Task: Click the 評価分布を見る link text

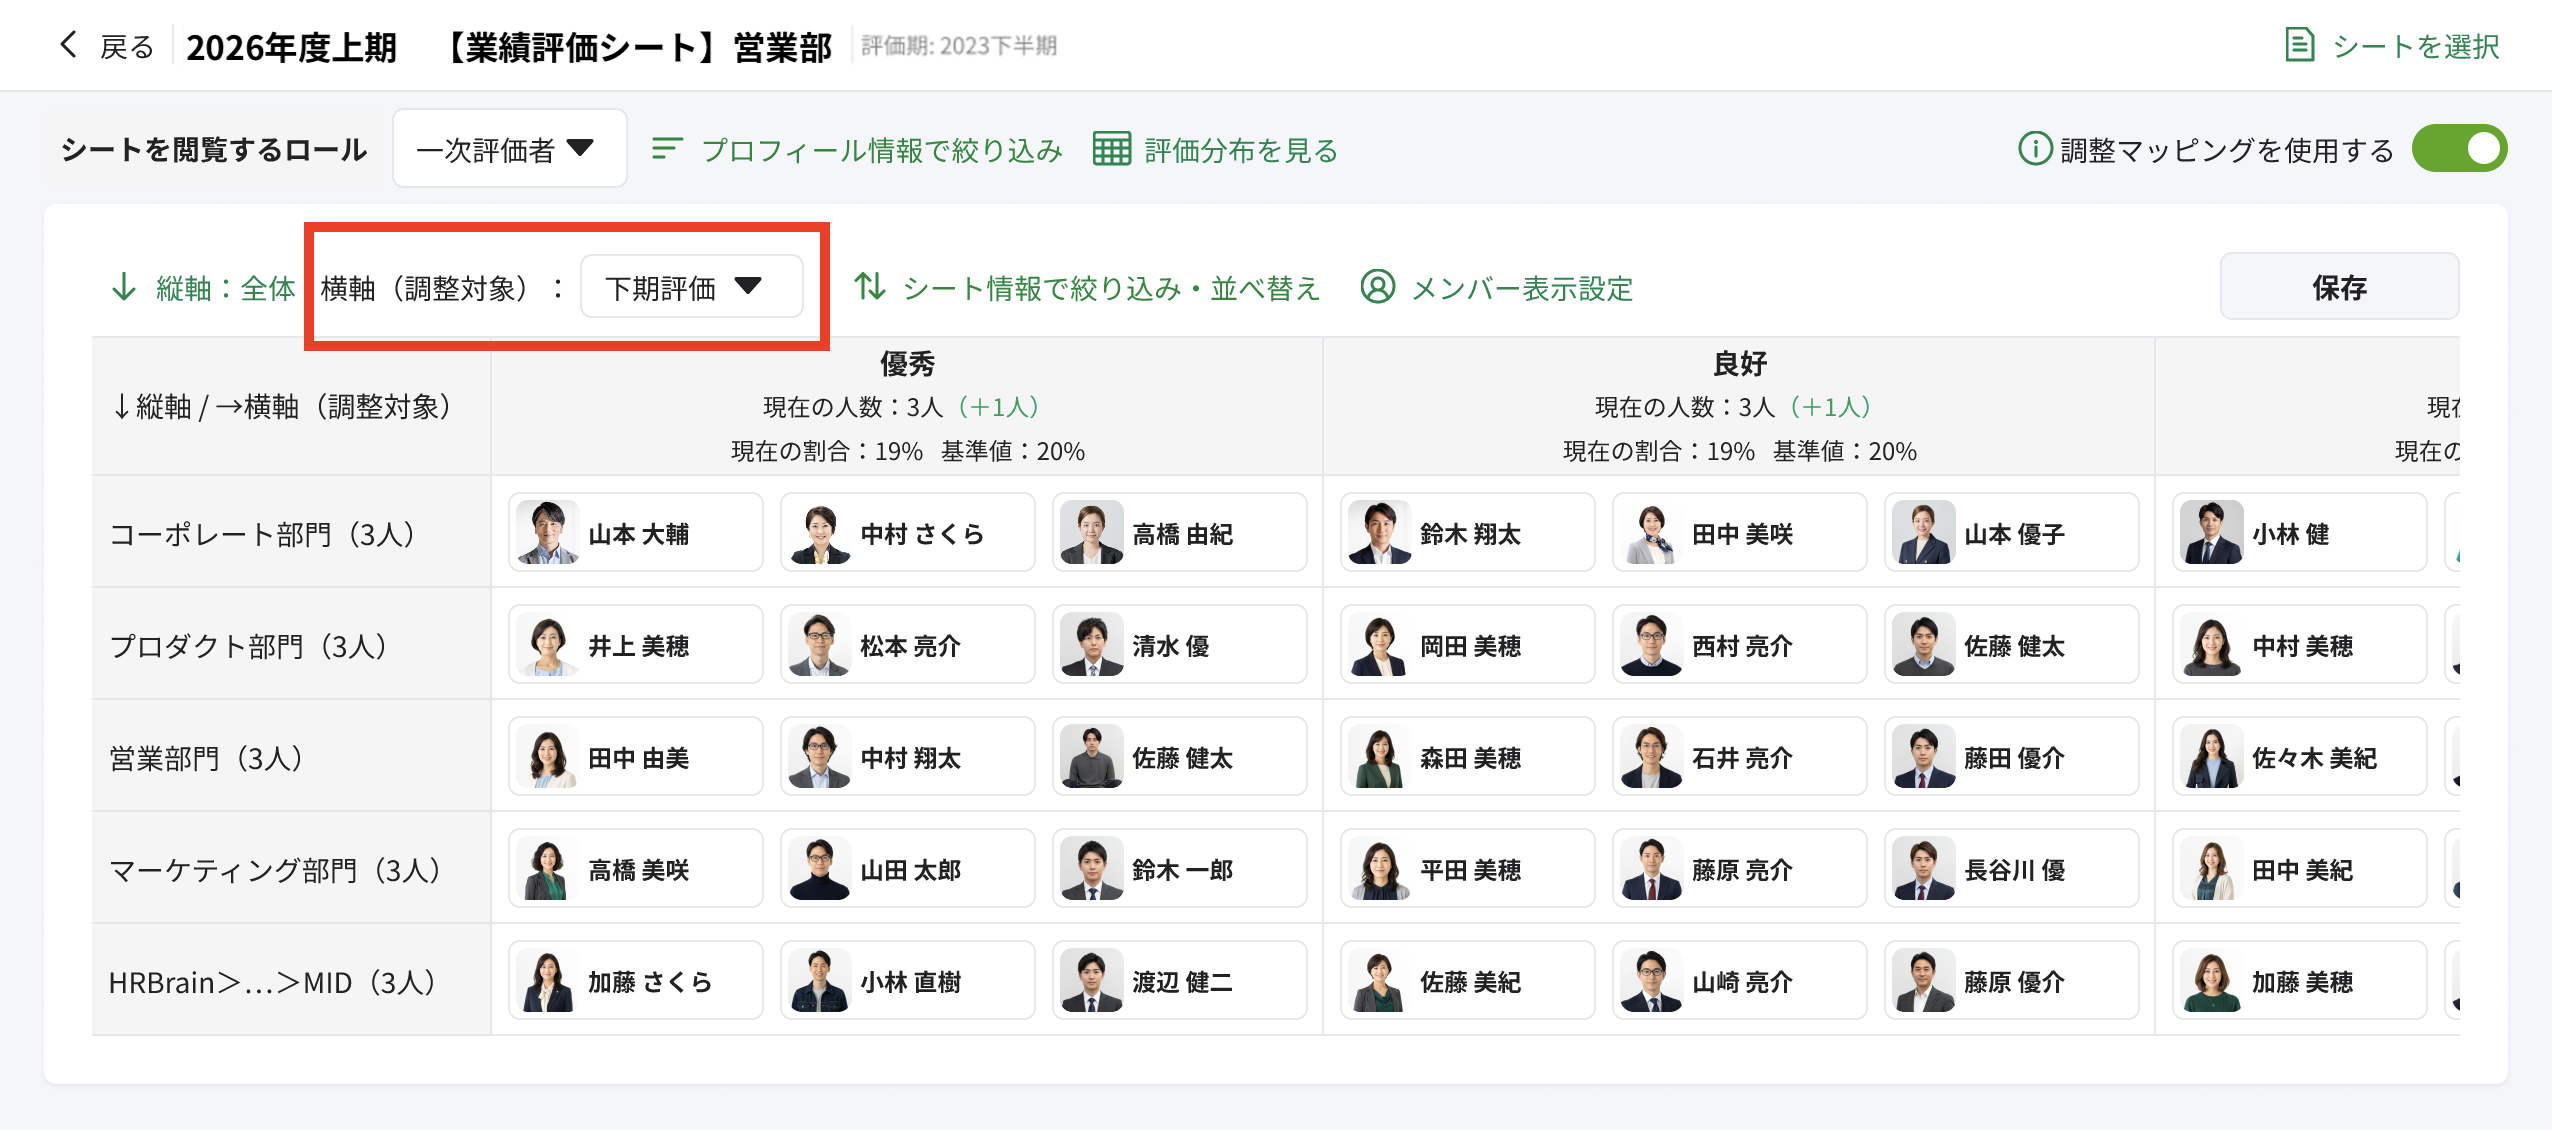Action: [1240, 150]
